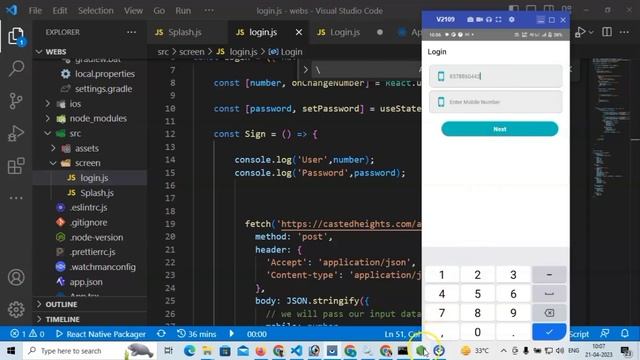640x360 pixels.
Task: Open the Source Control view
Action: tap(16, 101)
